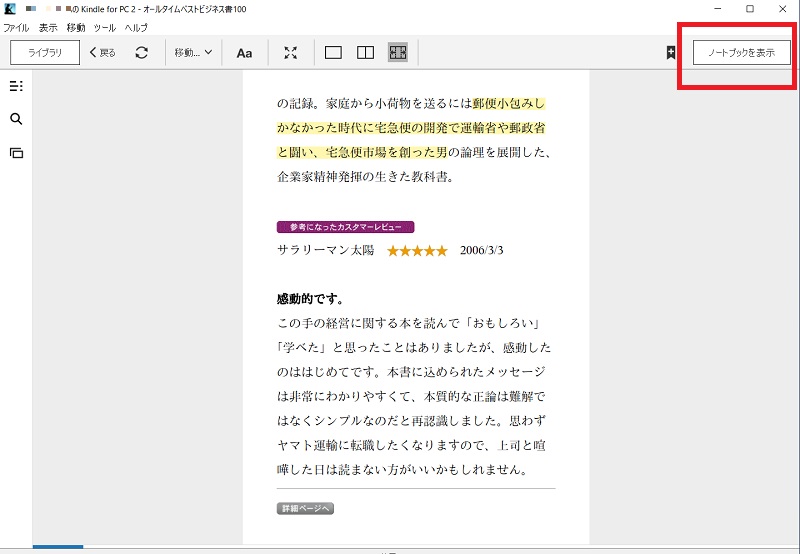Click the ノートブックを表示 button
The height and width of the screenshot is (554, 800).
[x=741, y=53]
